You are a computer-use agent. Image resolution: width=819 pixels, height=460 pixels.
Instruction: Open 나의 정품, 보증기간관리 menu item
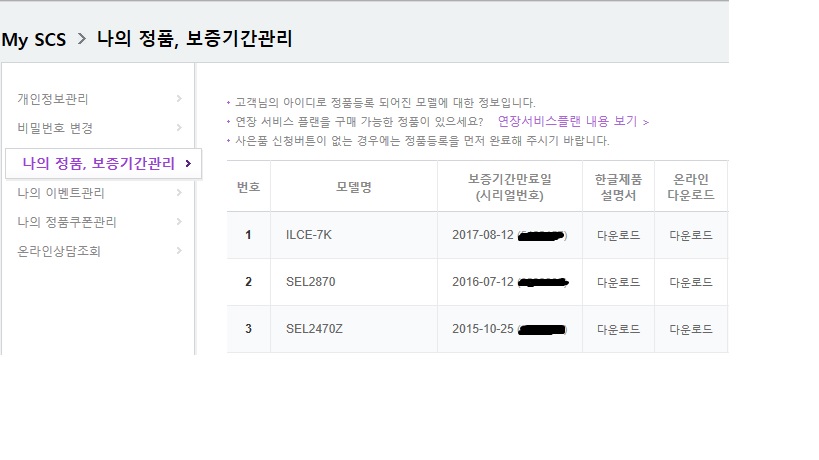tap(98, 163)
